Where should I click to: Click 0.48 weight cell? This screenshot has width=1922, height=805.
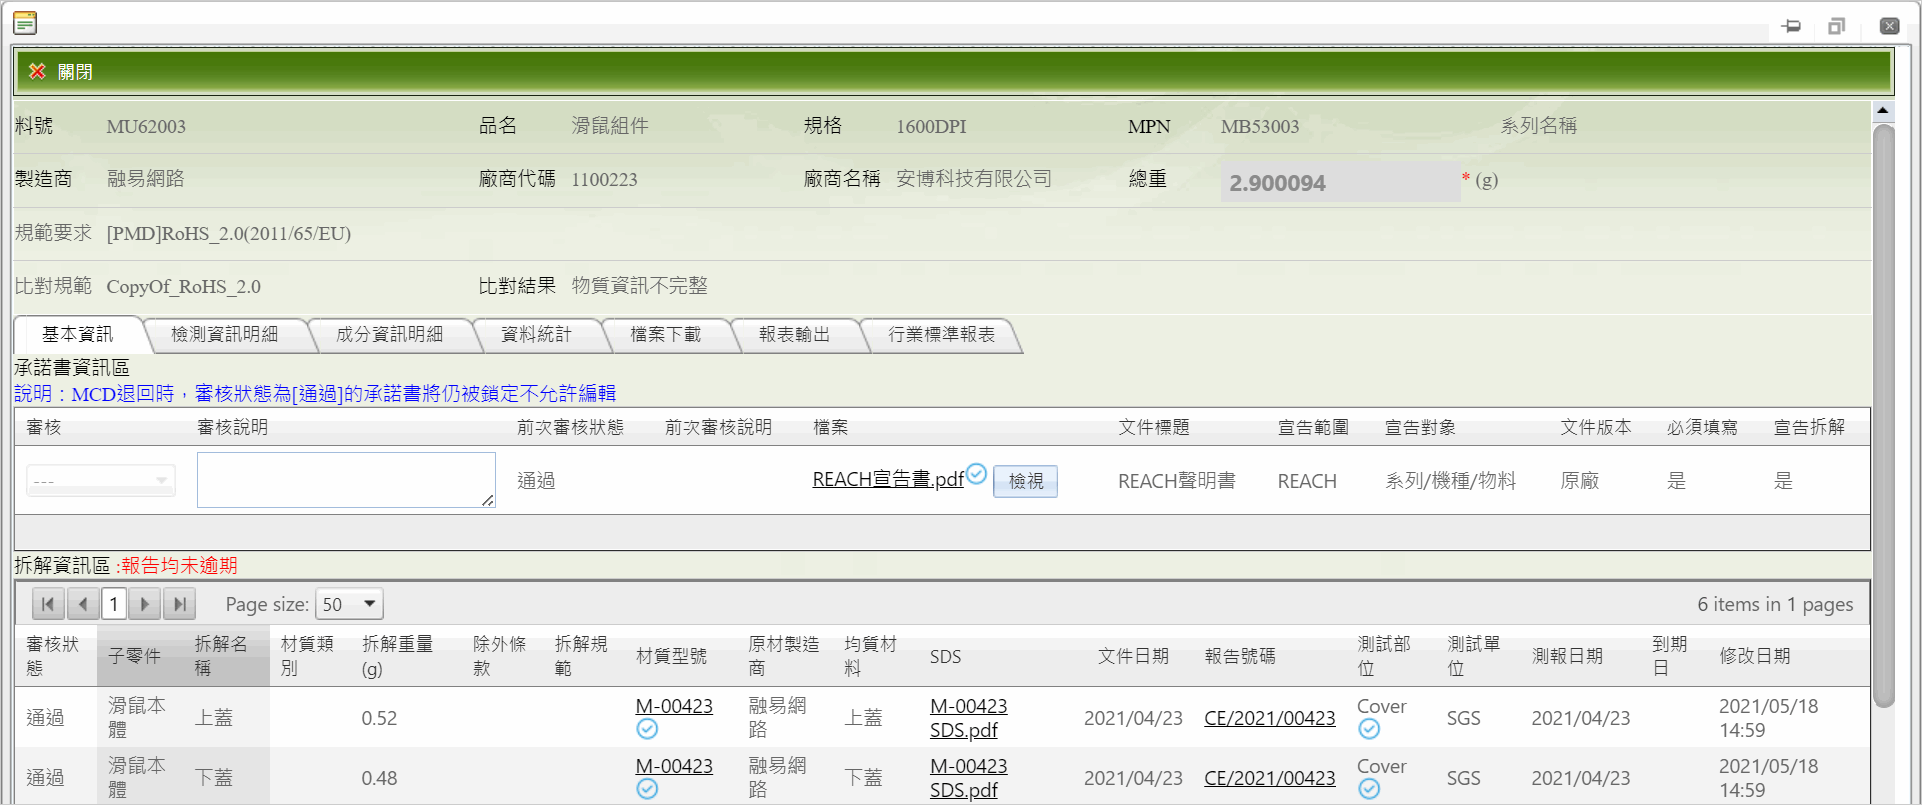379,778
